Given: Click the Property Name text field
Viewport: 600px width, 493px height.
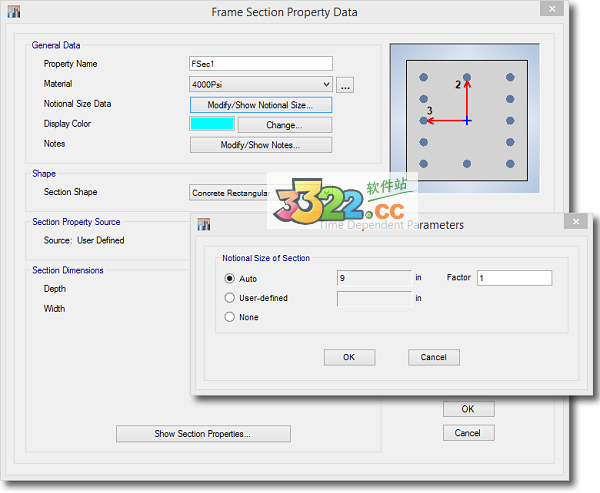Looking at the screenshot, I should click(261, 64).
